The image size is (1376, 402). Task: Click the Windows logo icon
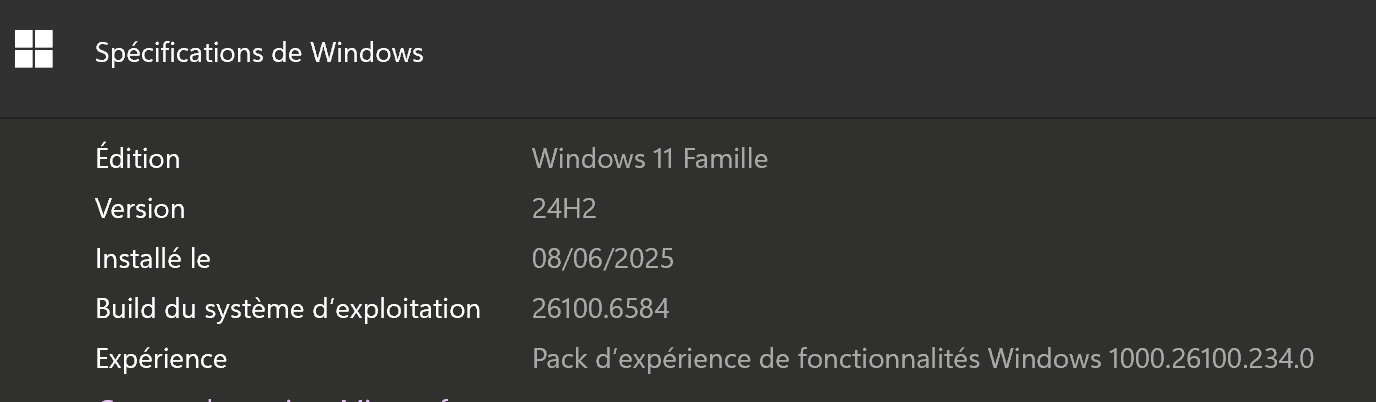pos(34,48)
